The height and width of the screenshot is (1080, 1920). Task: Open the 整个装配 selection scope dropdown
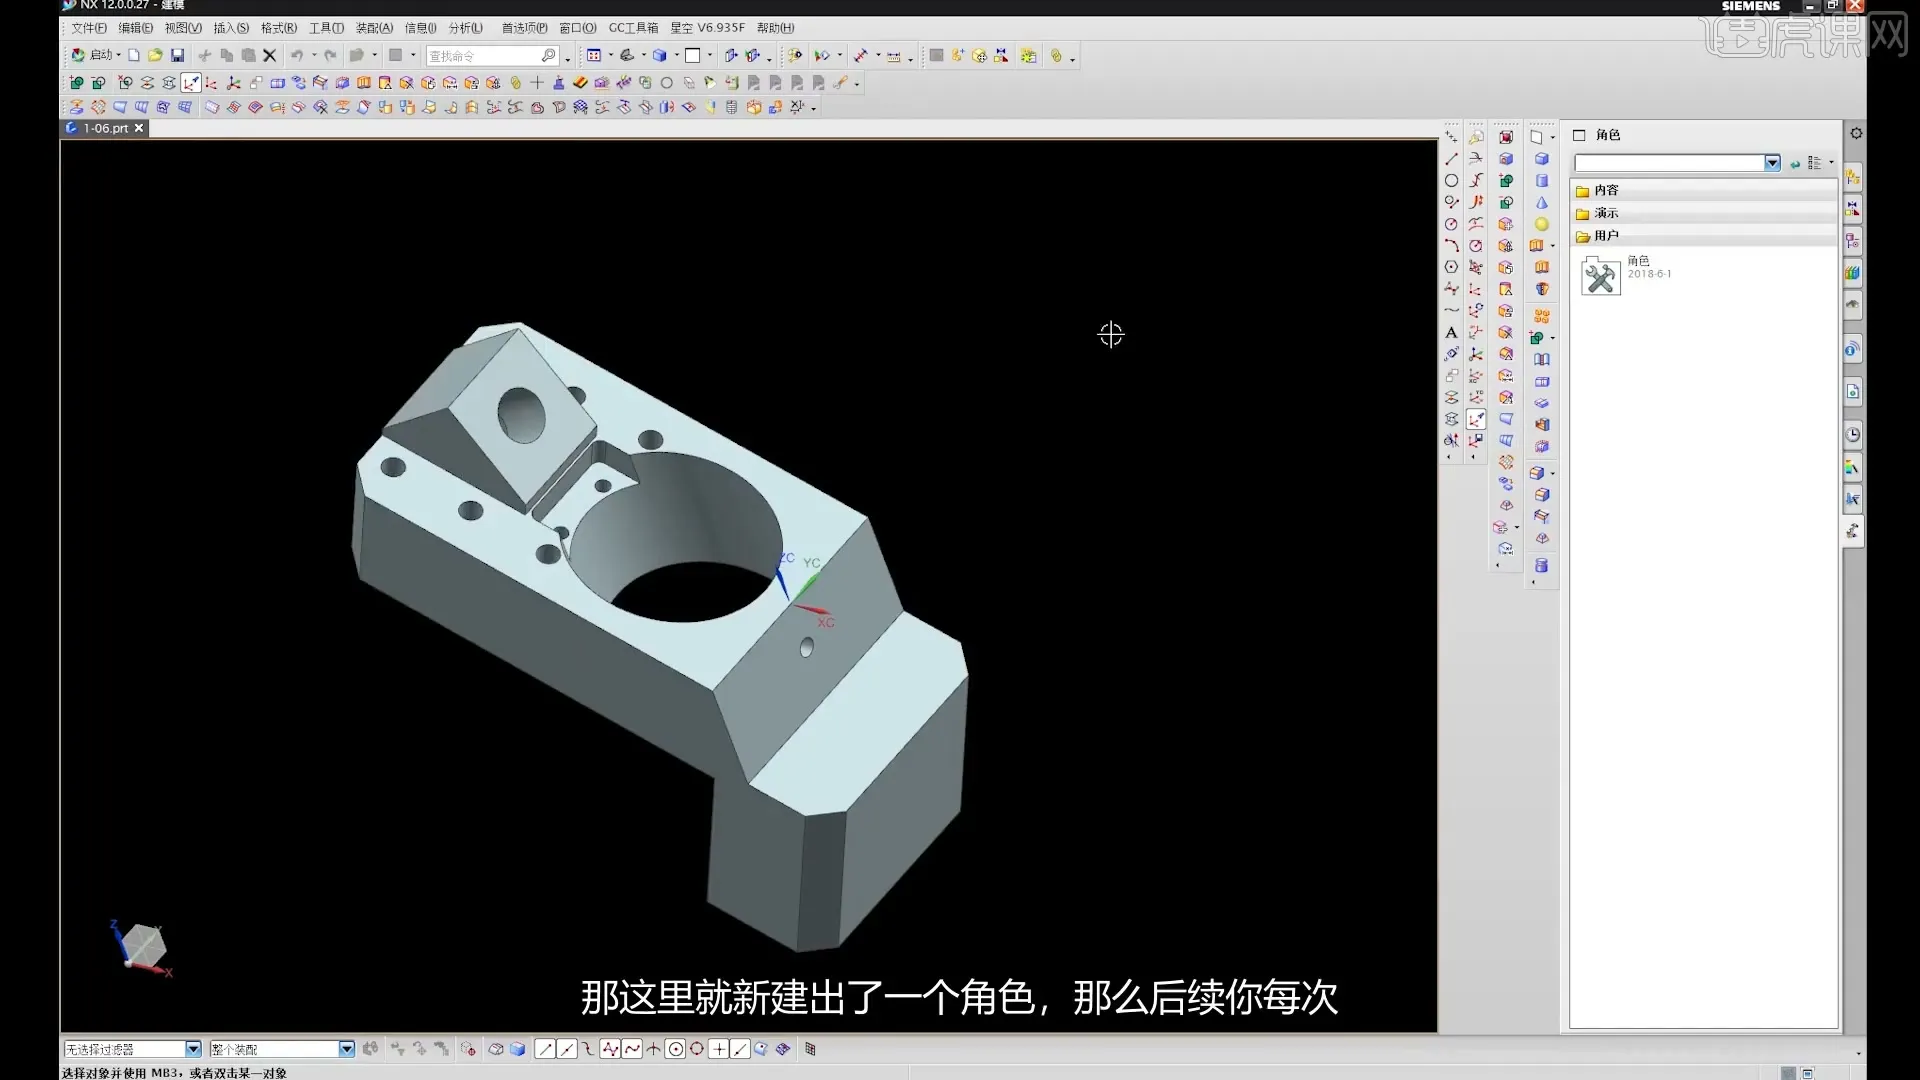pyautogui.click(x=346, y=1049)
